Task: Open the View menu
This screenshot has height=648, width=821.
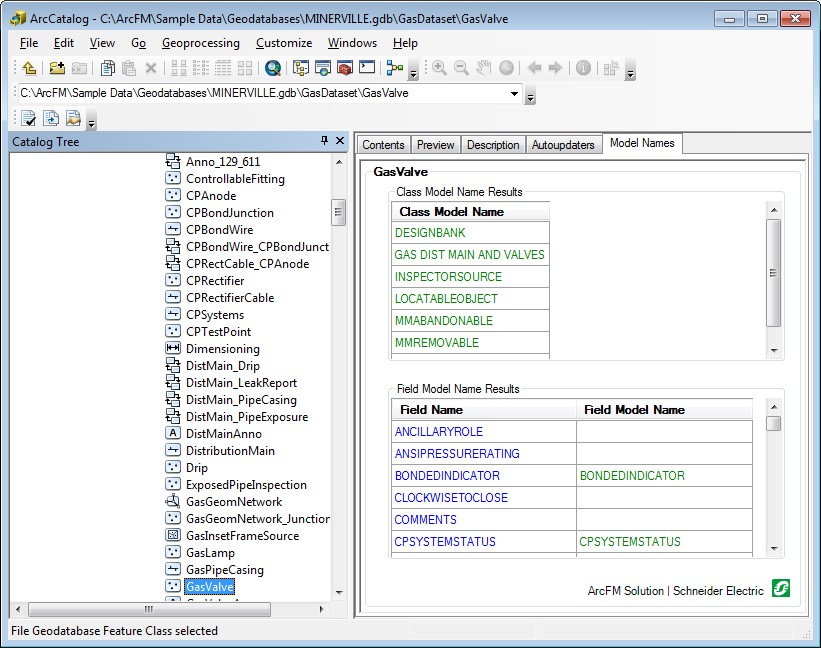Action: pos(102,43)
